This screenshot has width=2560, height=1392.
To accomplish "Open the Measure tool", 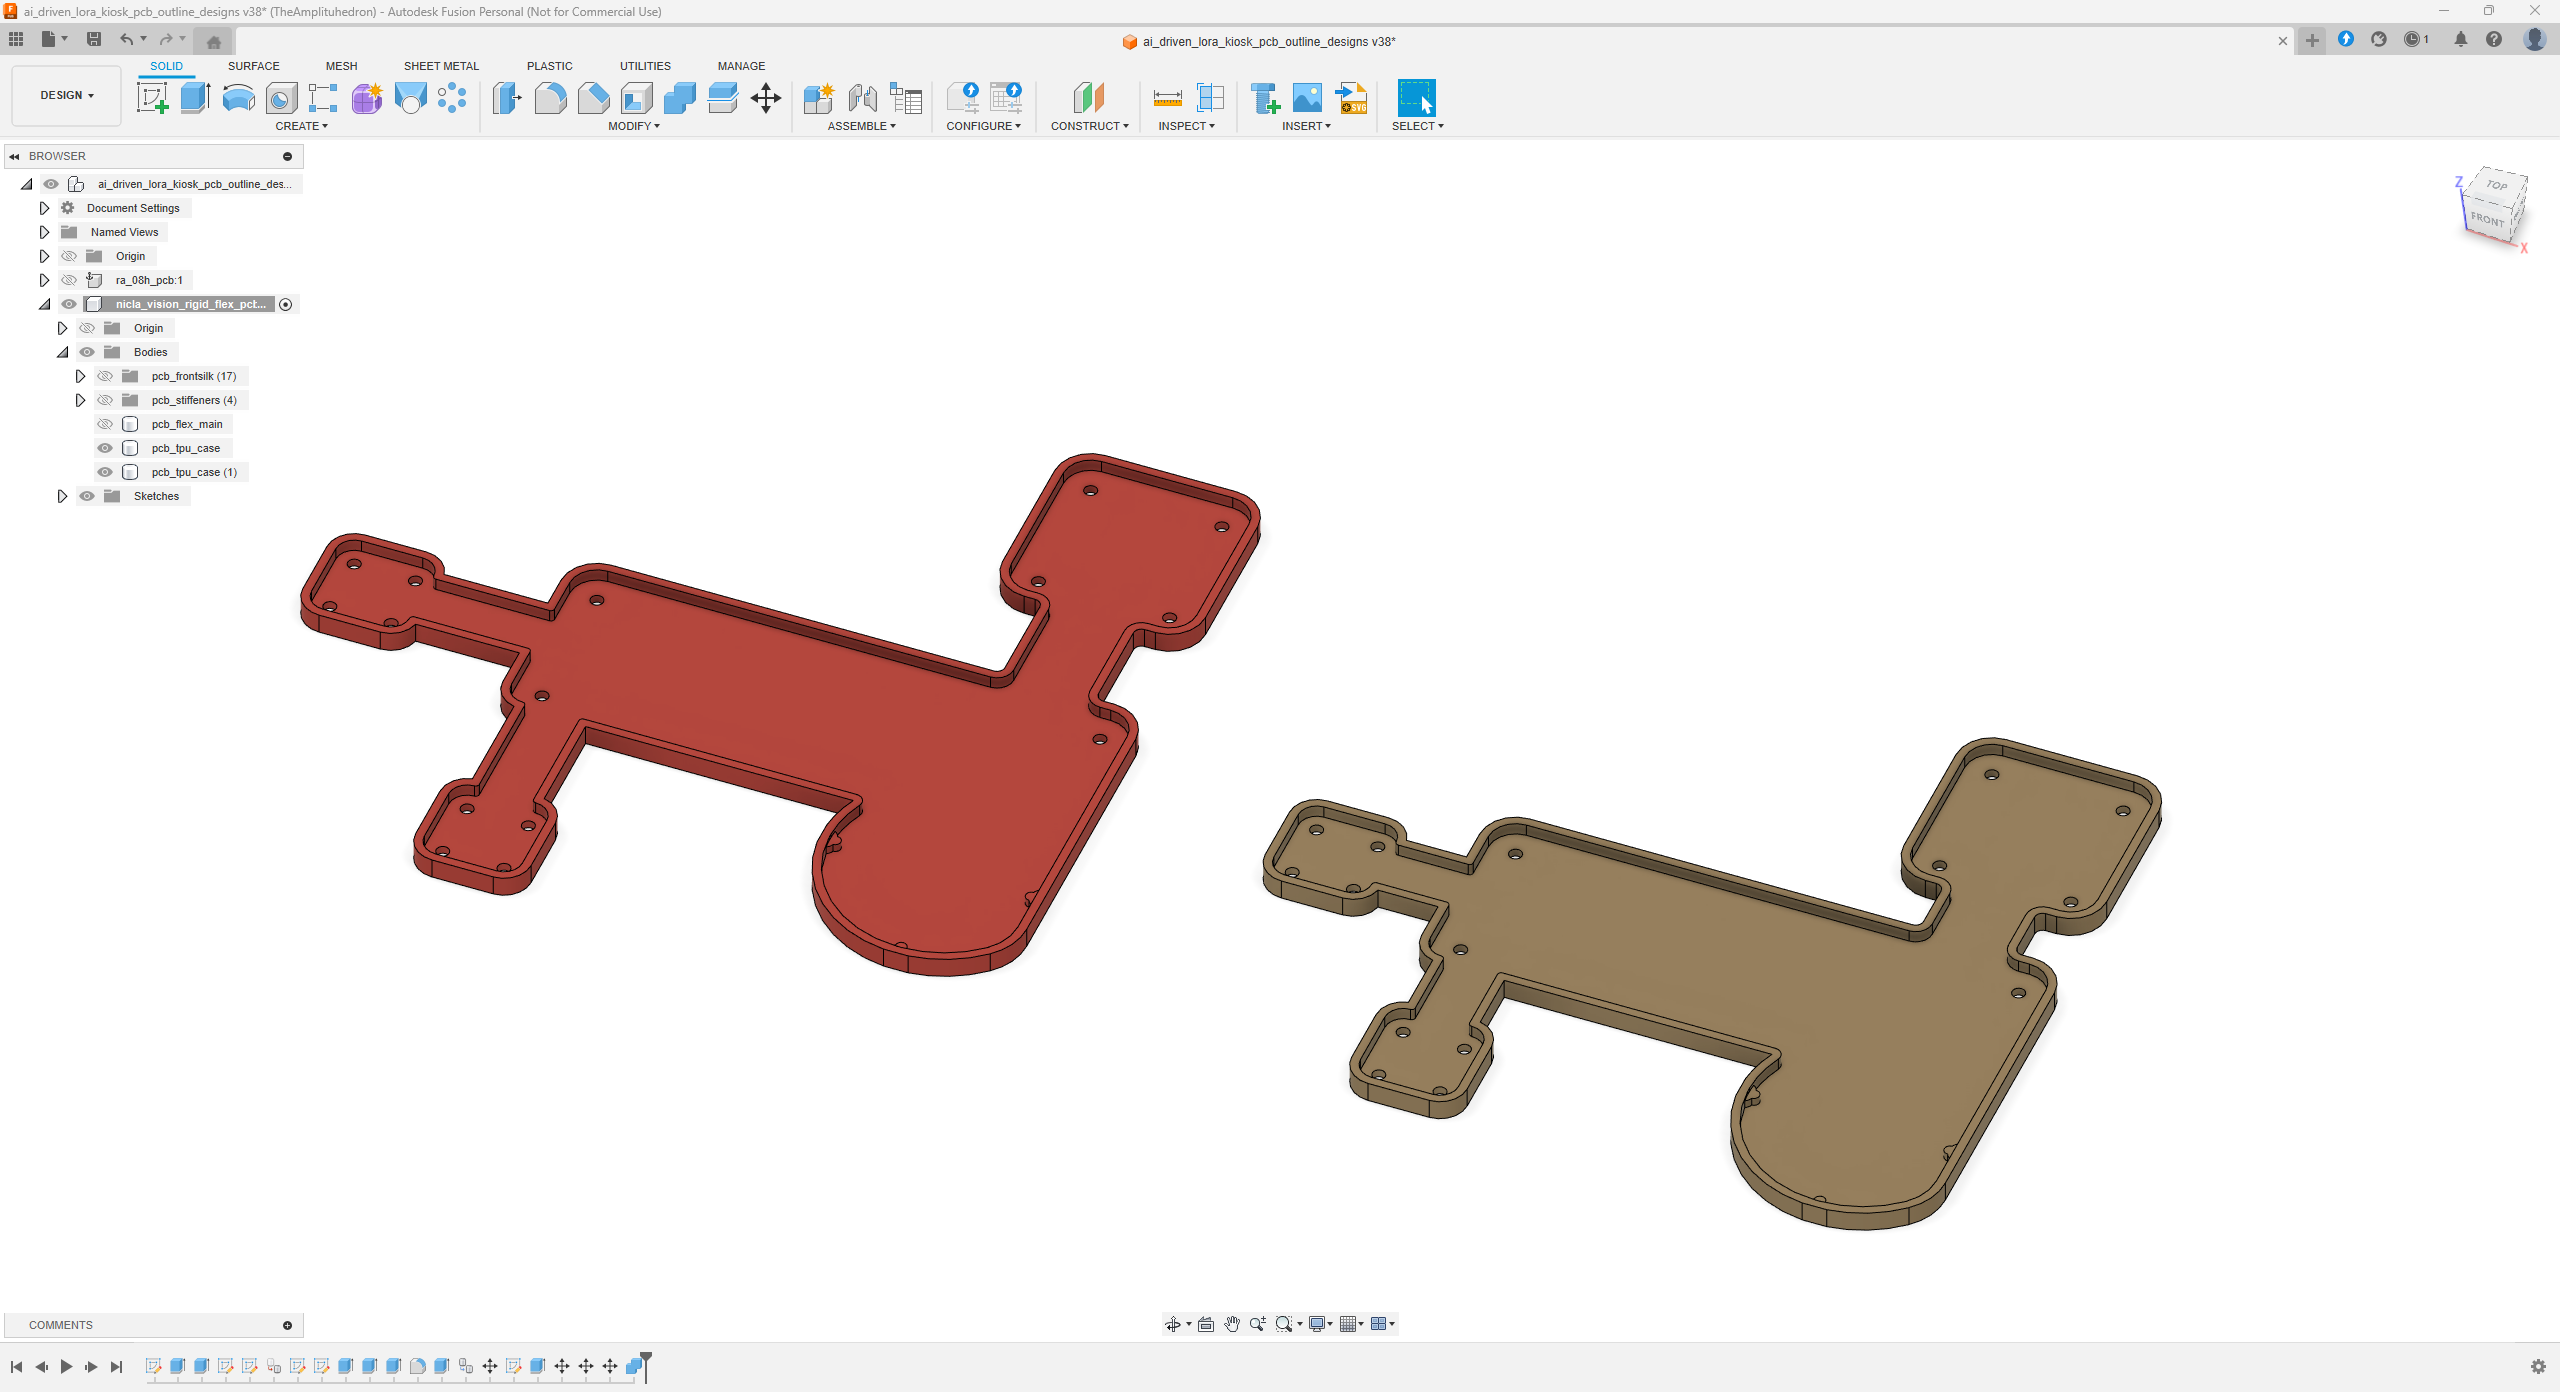I will (1167, 98).
